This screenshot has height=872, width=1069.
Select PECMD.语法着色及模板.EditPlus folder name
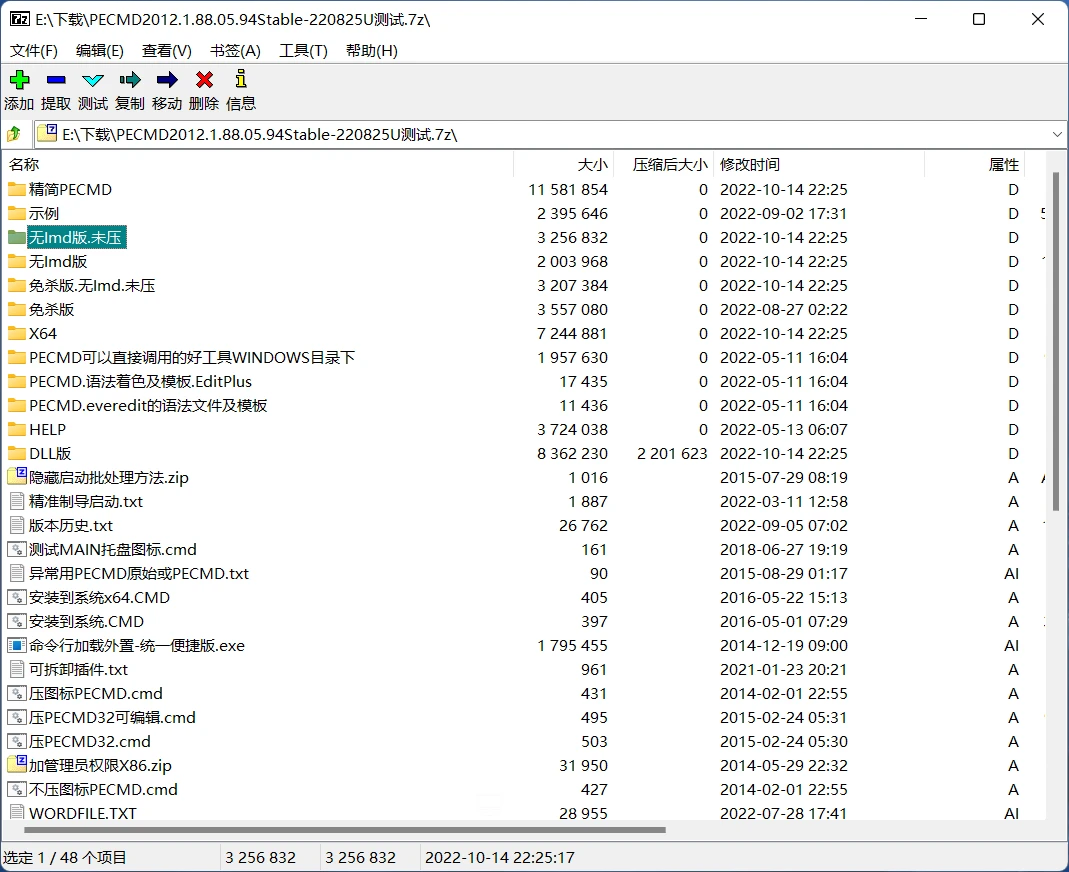140,381
